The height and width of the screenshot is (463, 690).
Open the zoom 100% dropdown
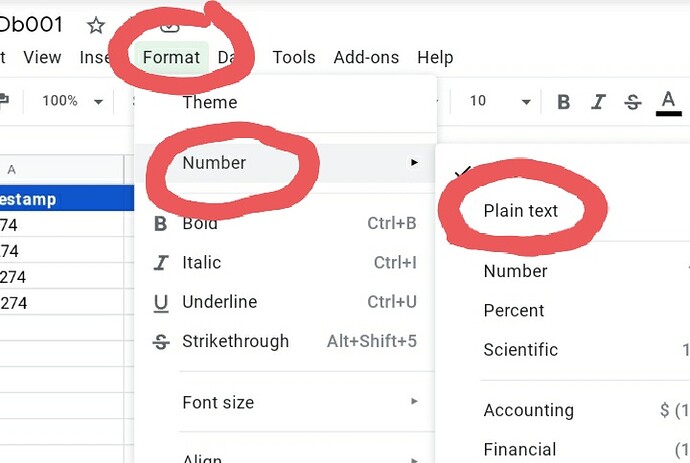tap(72, 101)
